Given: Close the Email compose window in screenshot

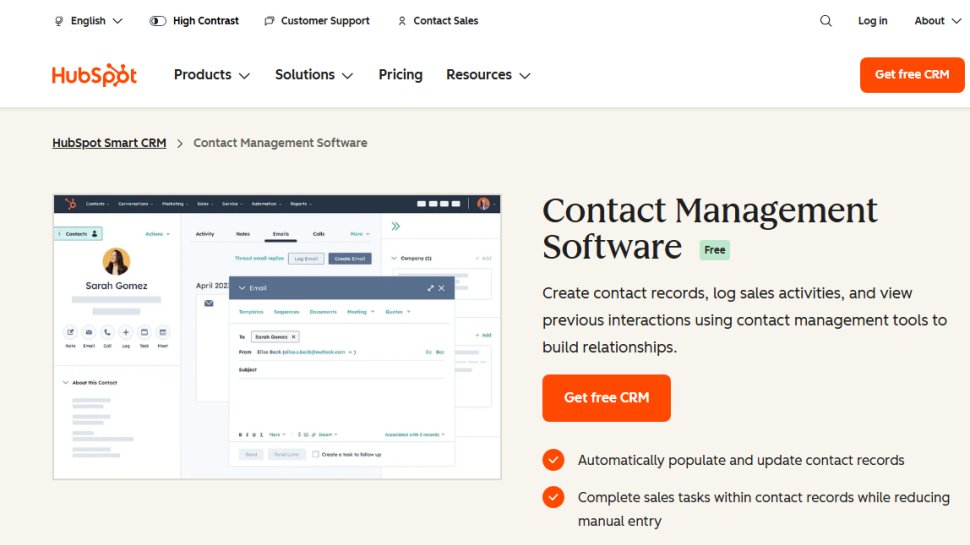Looking at the screenshot, I should 442,288.
